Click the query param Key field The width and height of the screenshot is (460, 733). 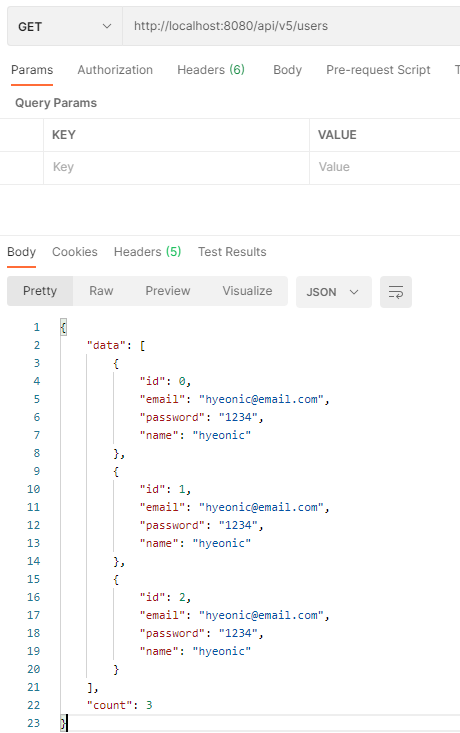point(176,167)
